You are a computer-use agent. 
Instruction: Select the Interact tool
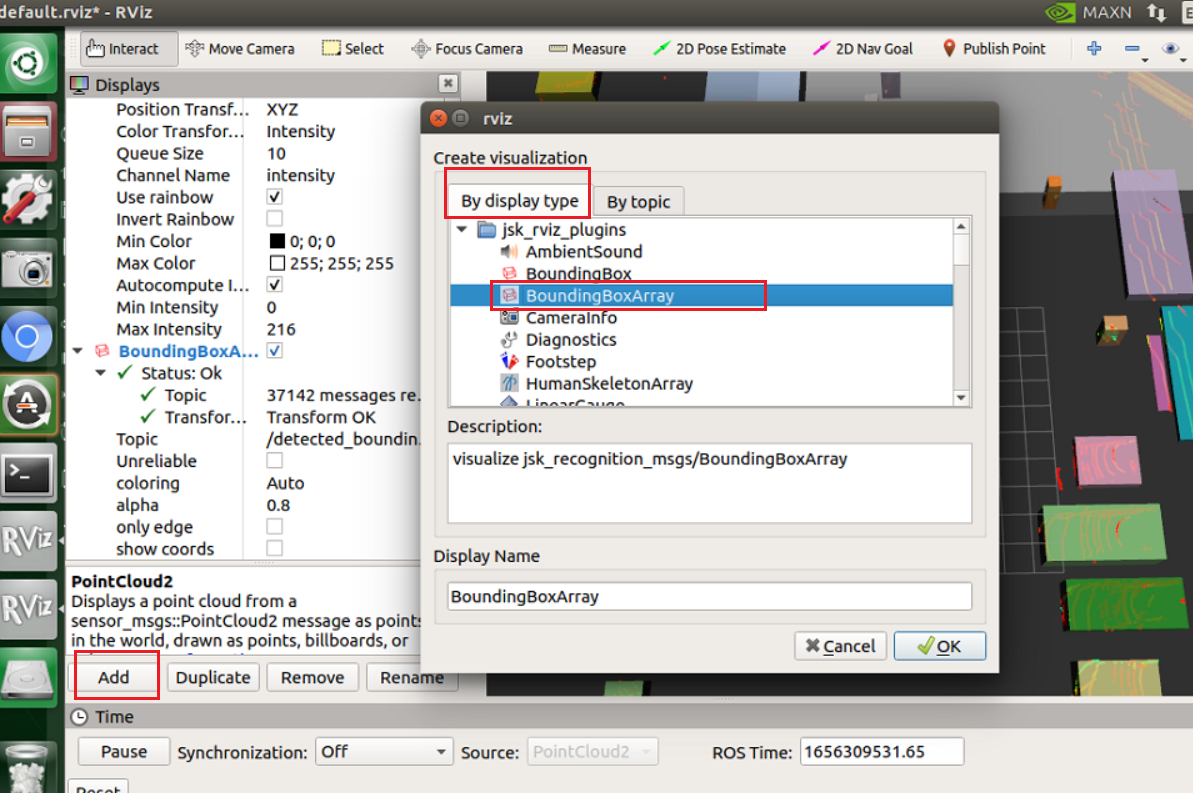pos(127,47)
